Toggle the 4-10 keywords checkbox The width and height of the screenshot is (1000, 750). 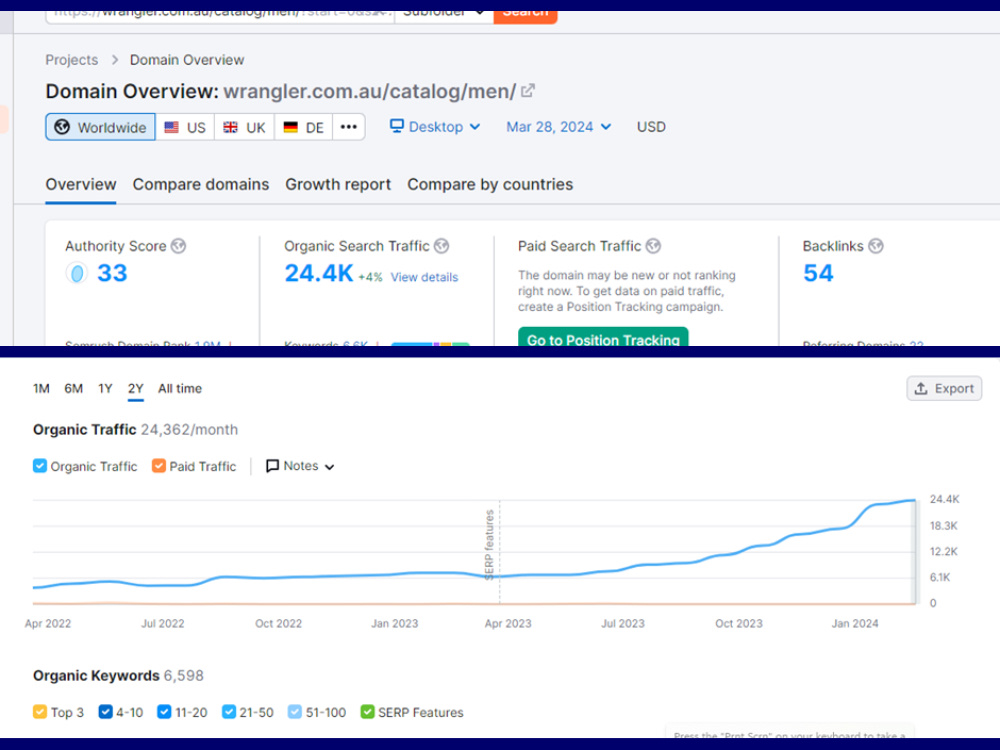pyautogui.click(x=105, y=712)
